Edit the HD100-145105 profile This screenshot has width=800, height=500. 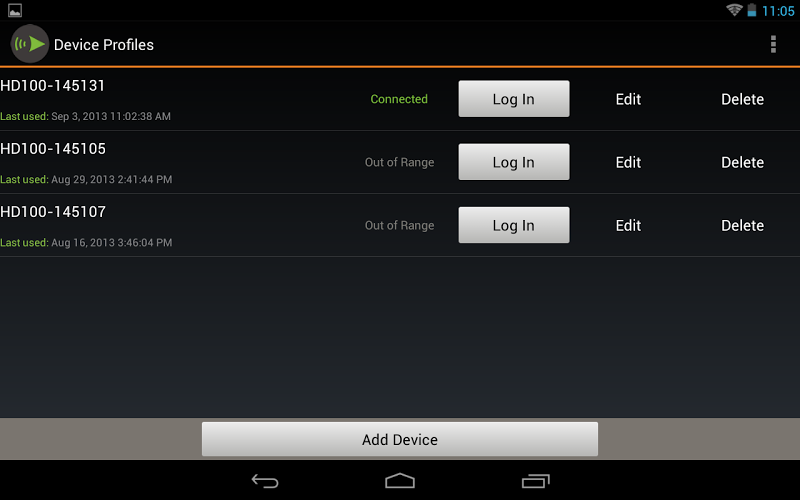(628, 162)
